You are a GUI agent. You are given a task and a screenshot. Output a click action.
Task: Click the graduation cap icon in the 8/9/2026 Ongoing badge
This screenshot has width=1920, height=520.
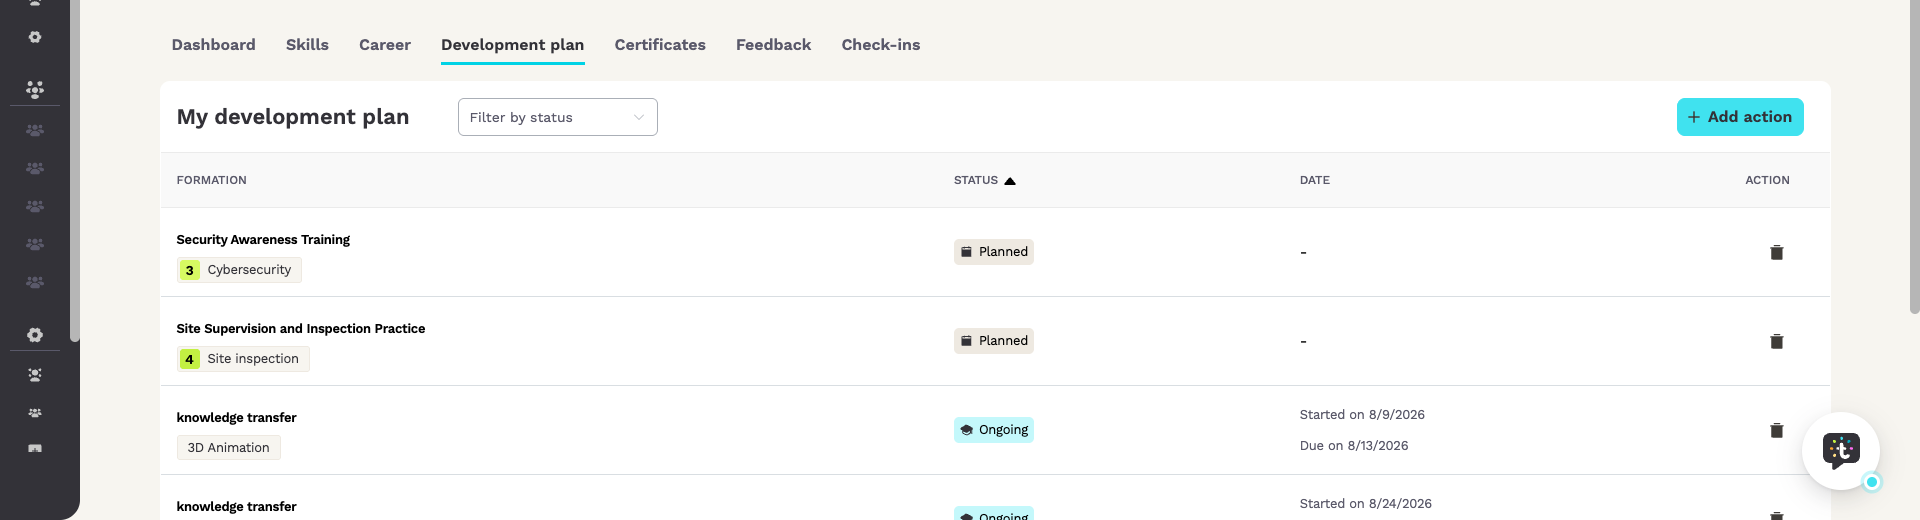click(966, 430)
